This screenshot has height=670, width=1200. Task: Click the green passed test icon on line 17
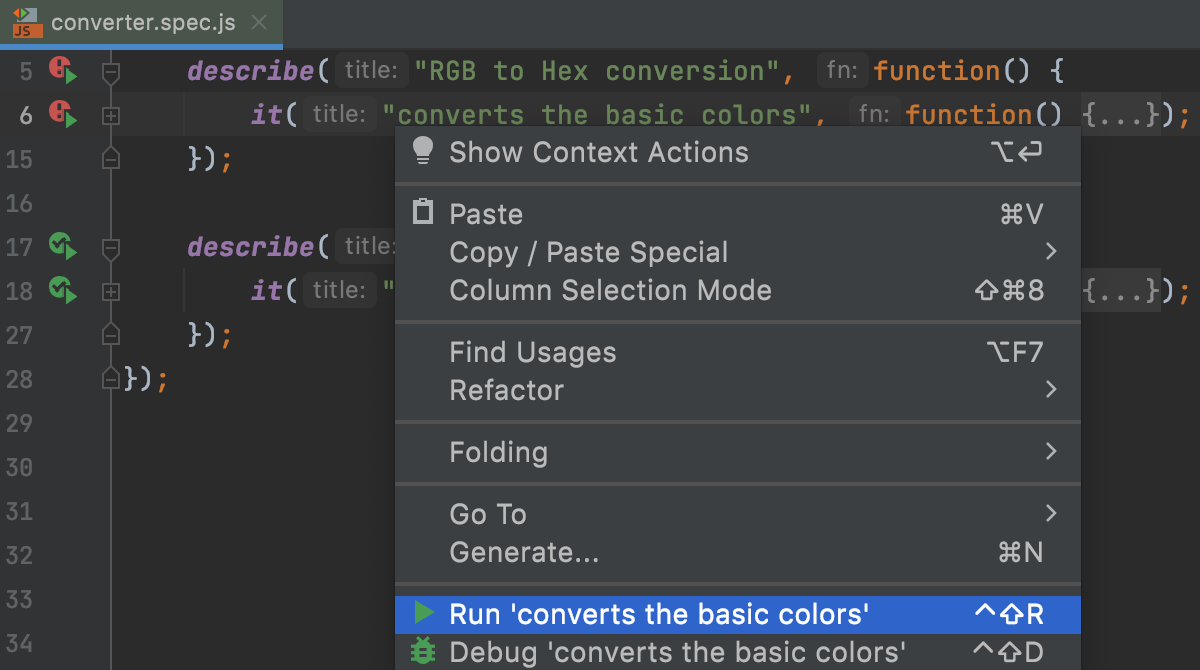pyautogui.click(x=59, y=245)
